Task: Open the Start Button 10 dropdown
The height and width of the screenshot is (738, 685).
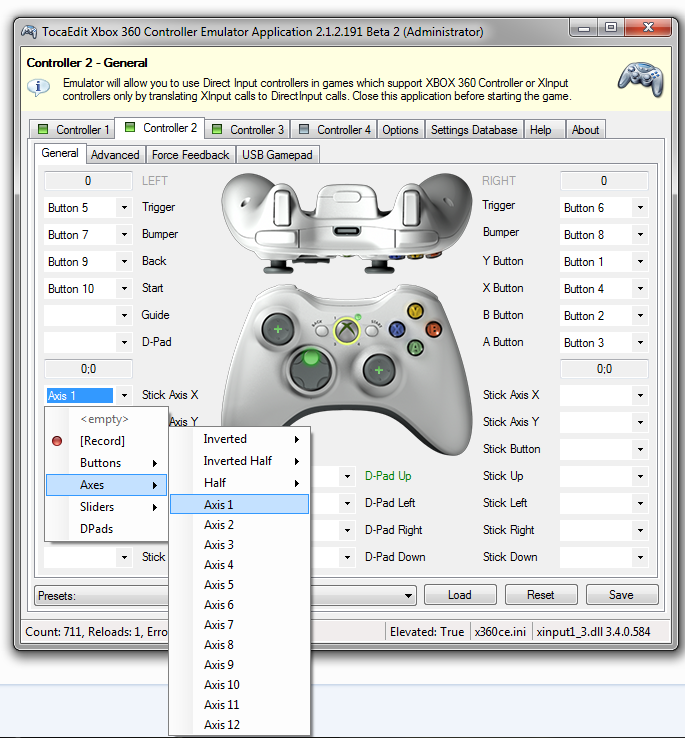Action: click(x=124, y=288)
